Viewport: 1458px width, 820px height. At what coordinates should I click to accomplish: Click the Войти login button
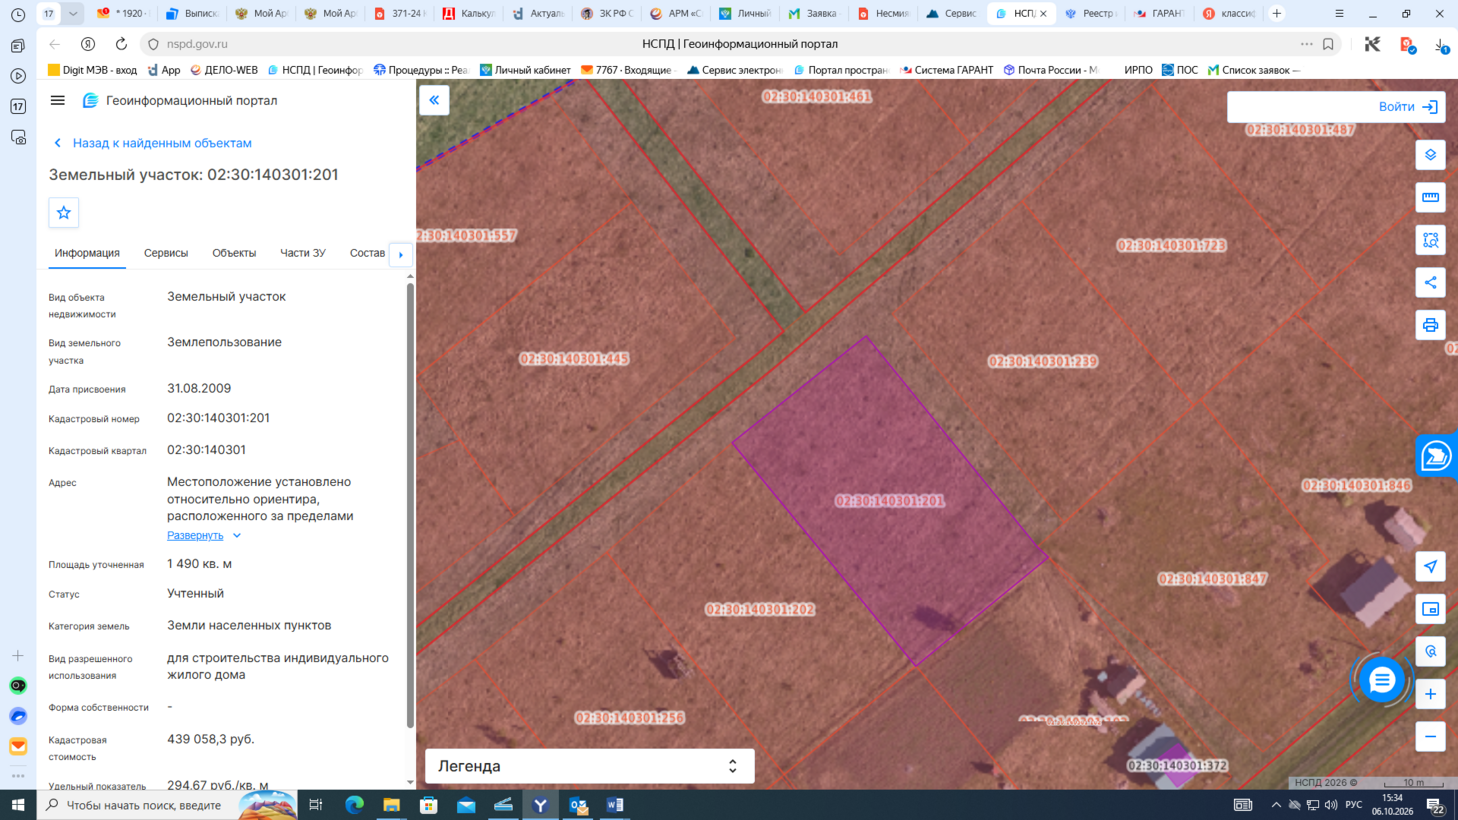pos(1336,107)
